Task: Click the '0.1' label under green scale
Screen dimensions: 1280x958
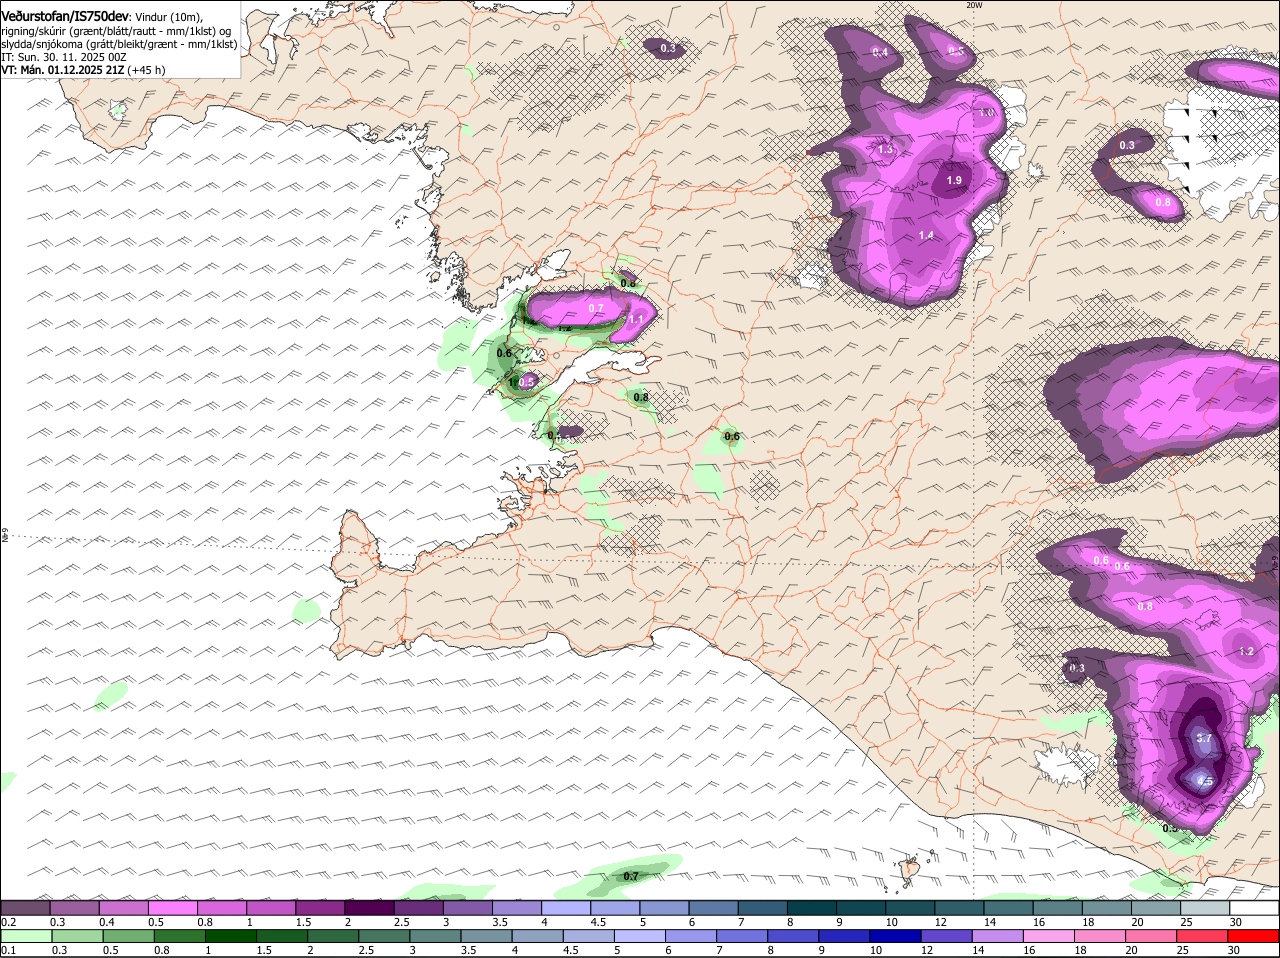Action: [8, 950]
